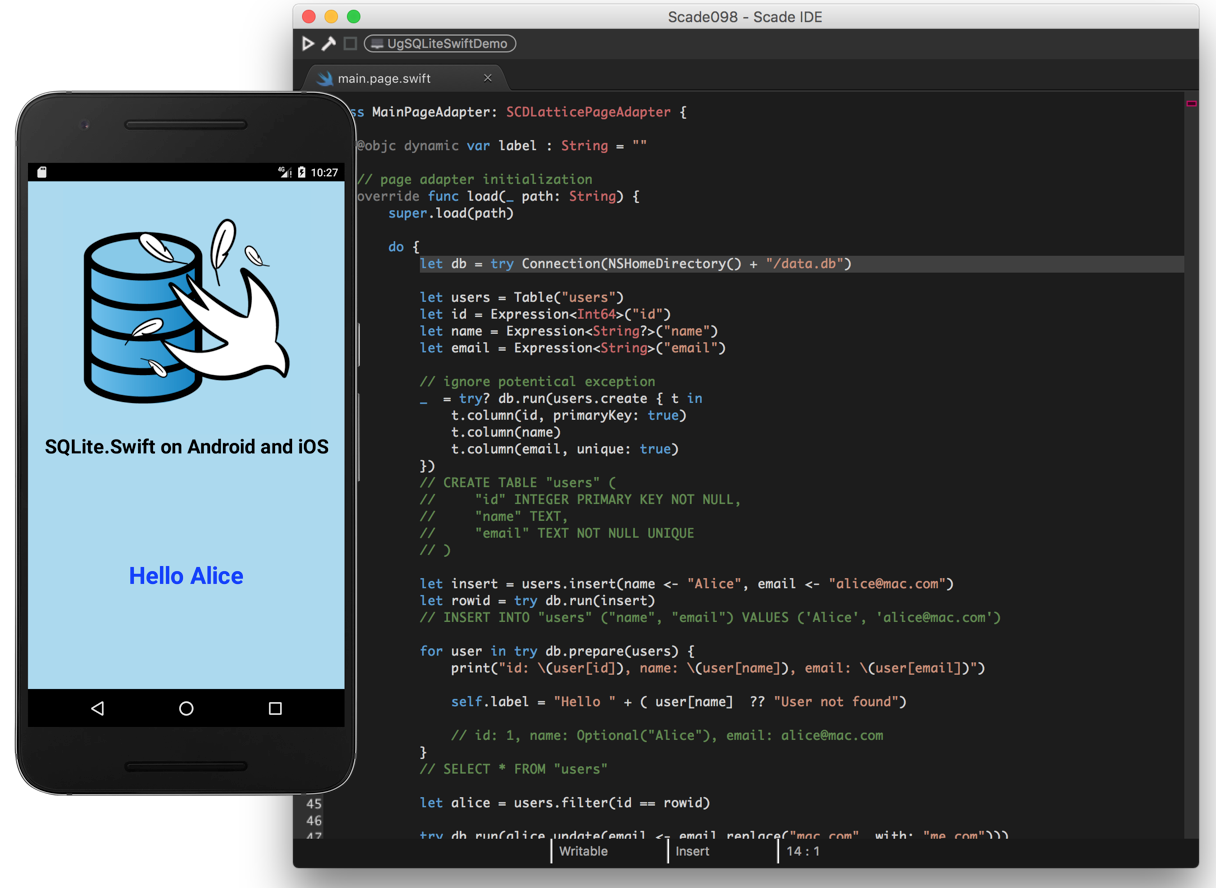Open the UgSQLiteSwiftDemo target selector
This screenshot has height=888, width=1216.
click(x=440, y=44)
